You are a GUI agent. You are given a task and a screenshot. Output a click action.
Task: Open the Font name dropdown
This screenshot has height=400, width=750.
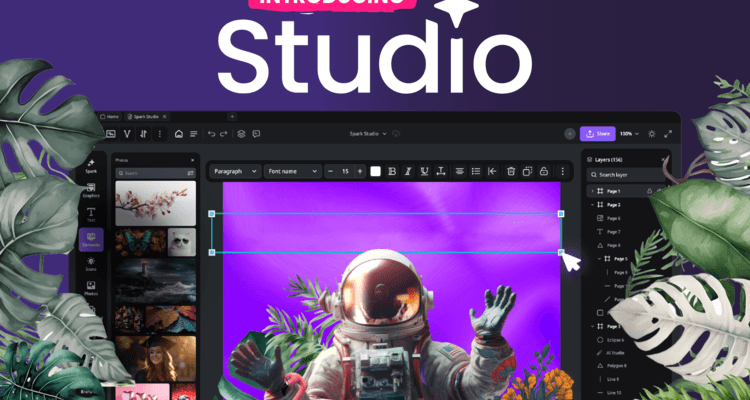point(293,171)
